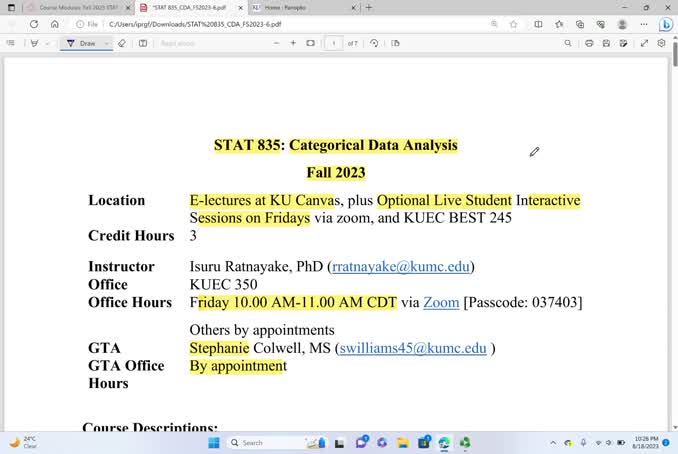Image resolution: width=678 pixels, height=454 pixels.
Task: Expand the Draw ink options dropdown
Action: (x=106, y=43)
